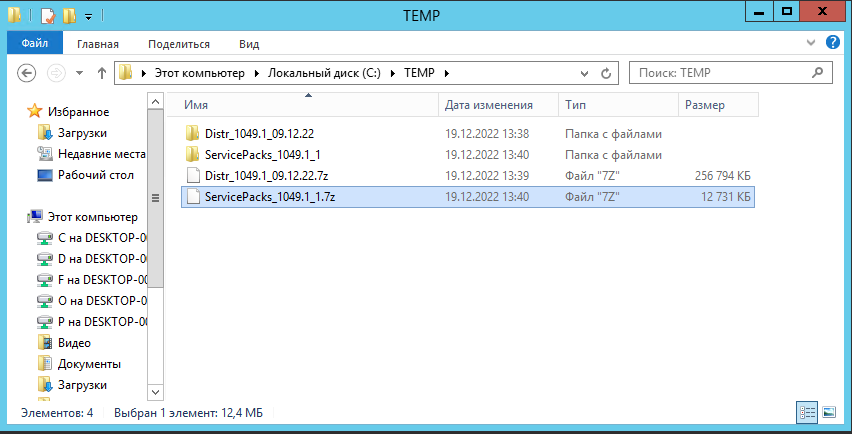Click New folder quick access icon
The width and height of the screenshot is (852, 434).
70,16
